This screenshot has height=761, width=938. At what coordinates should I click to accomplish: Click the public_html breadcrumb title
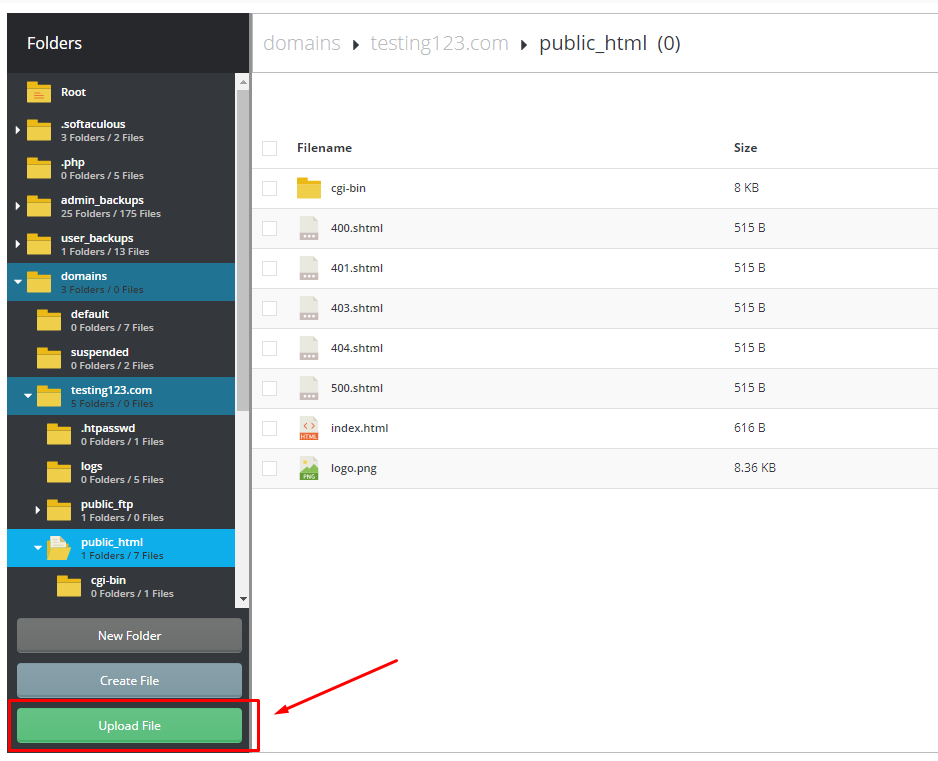click(x=593, y=43)
